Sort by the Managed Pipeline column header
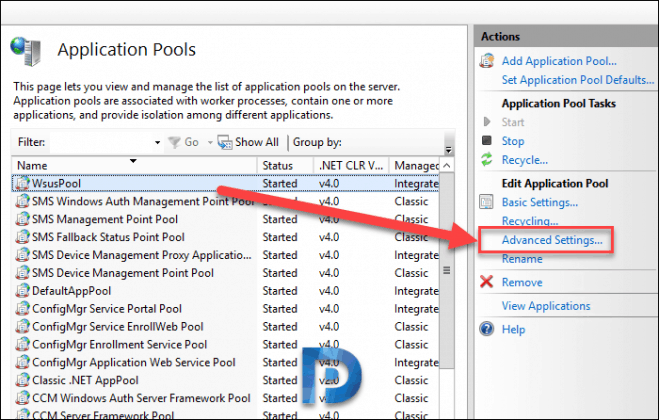Screen dimensions: 659x420 pos(414,165)
